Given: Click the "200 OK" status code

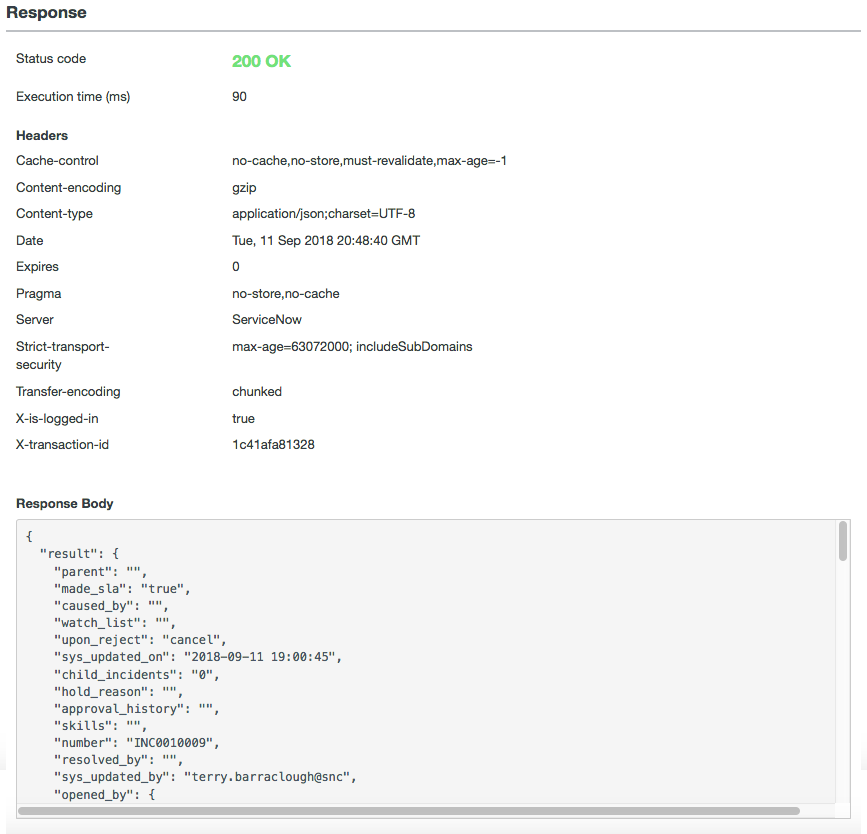Looking at the screenshot, I should point(261,61).
